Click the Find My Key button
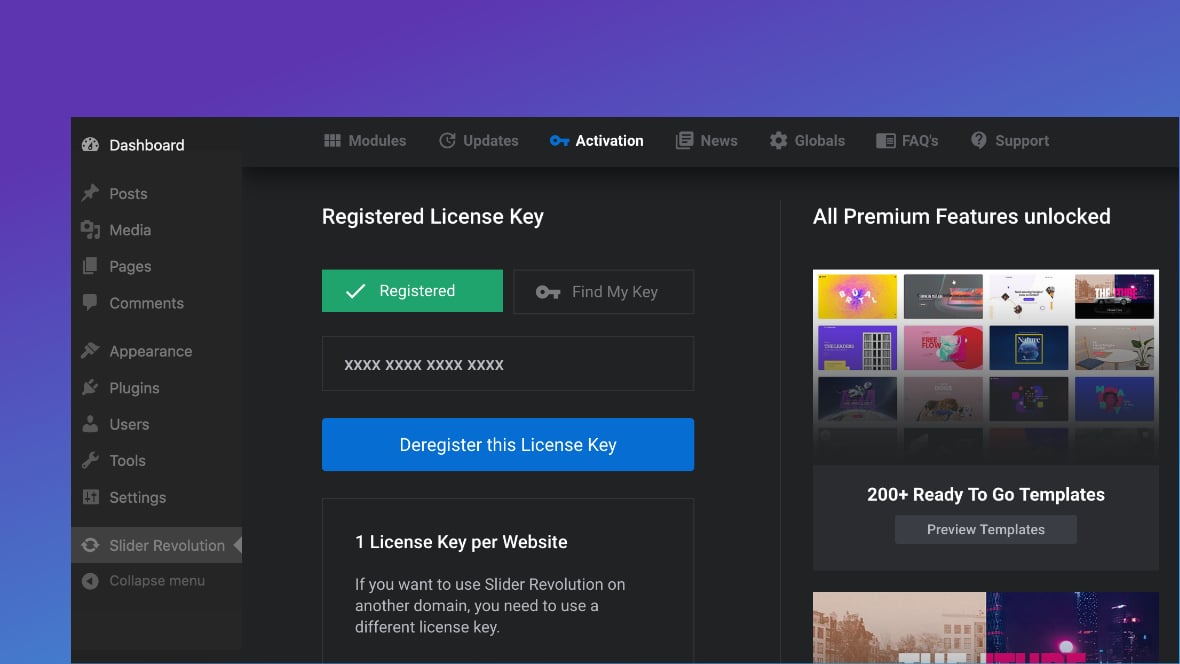This screenshot has width=1180, height=664. pos(604,291)
